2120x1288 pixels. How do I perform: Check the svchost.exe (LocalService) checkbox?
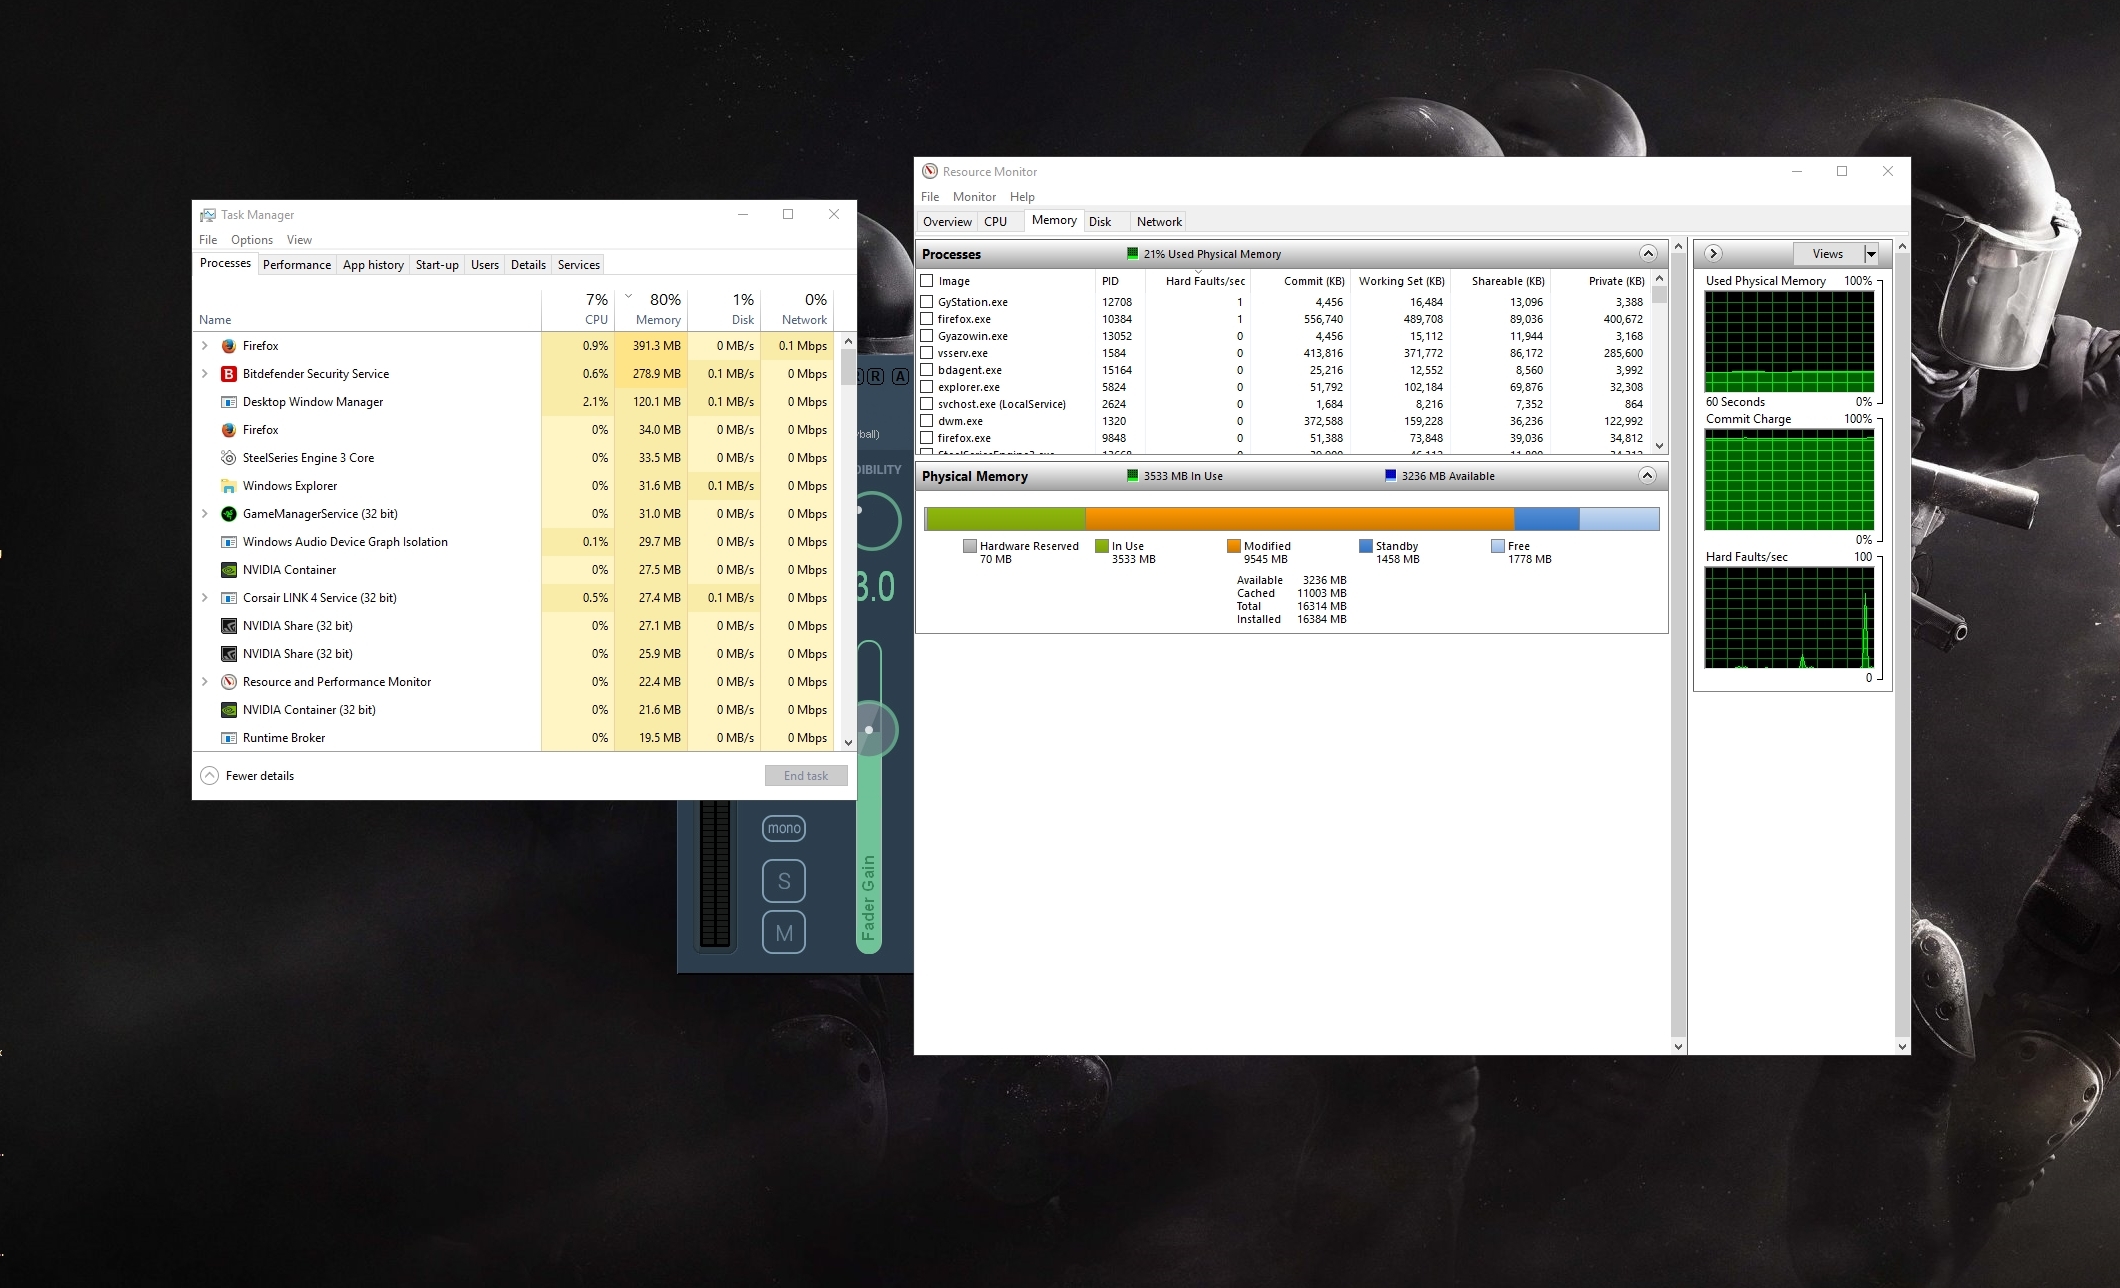point(927,404)
